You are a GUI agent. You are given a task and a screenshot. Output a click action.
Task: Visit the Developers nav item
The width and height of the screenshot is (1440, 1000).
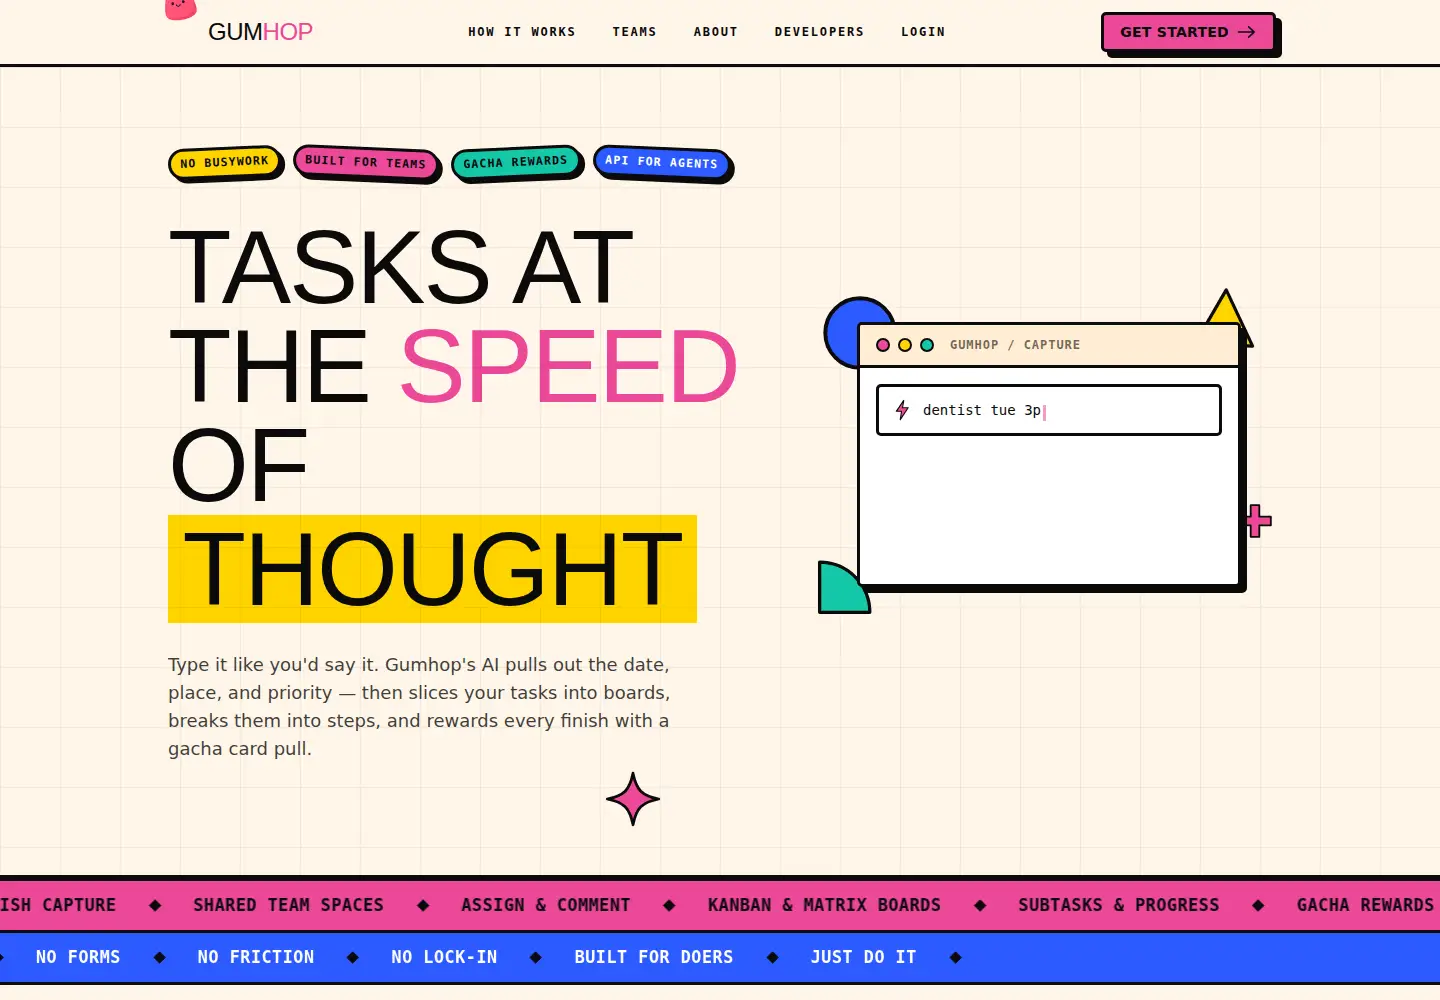(x=819, y=32)
